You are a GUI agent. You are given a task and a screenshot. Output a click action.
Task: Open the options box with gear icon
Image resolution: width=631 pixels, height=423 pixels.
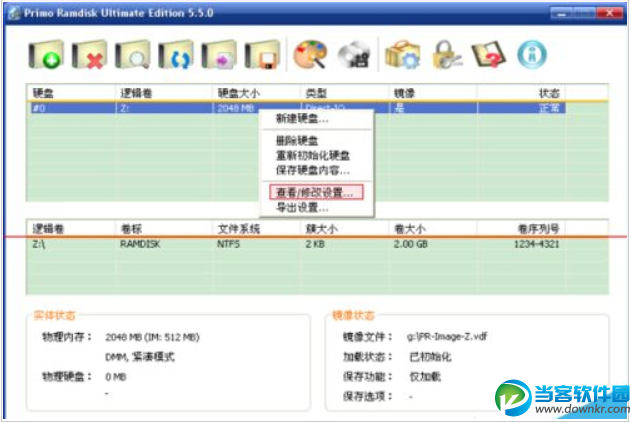tap(403, 54)
